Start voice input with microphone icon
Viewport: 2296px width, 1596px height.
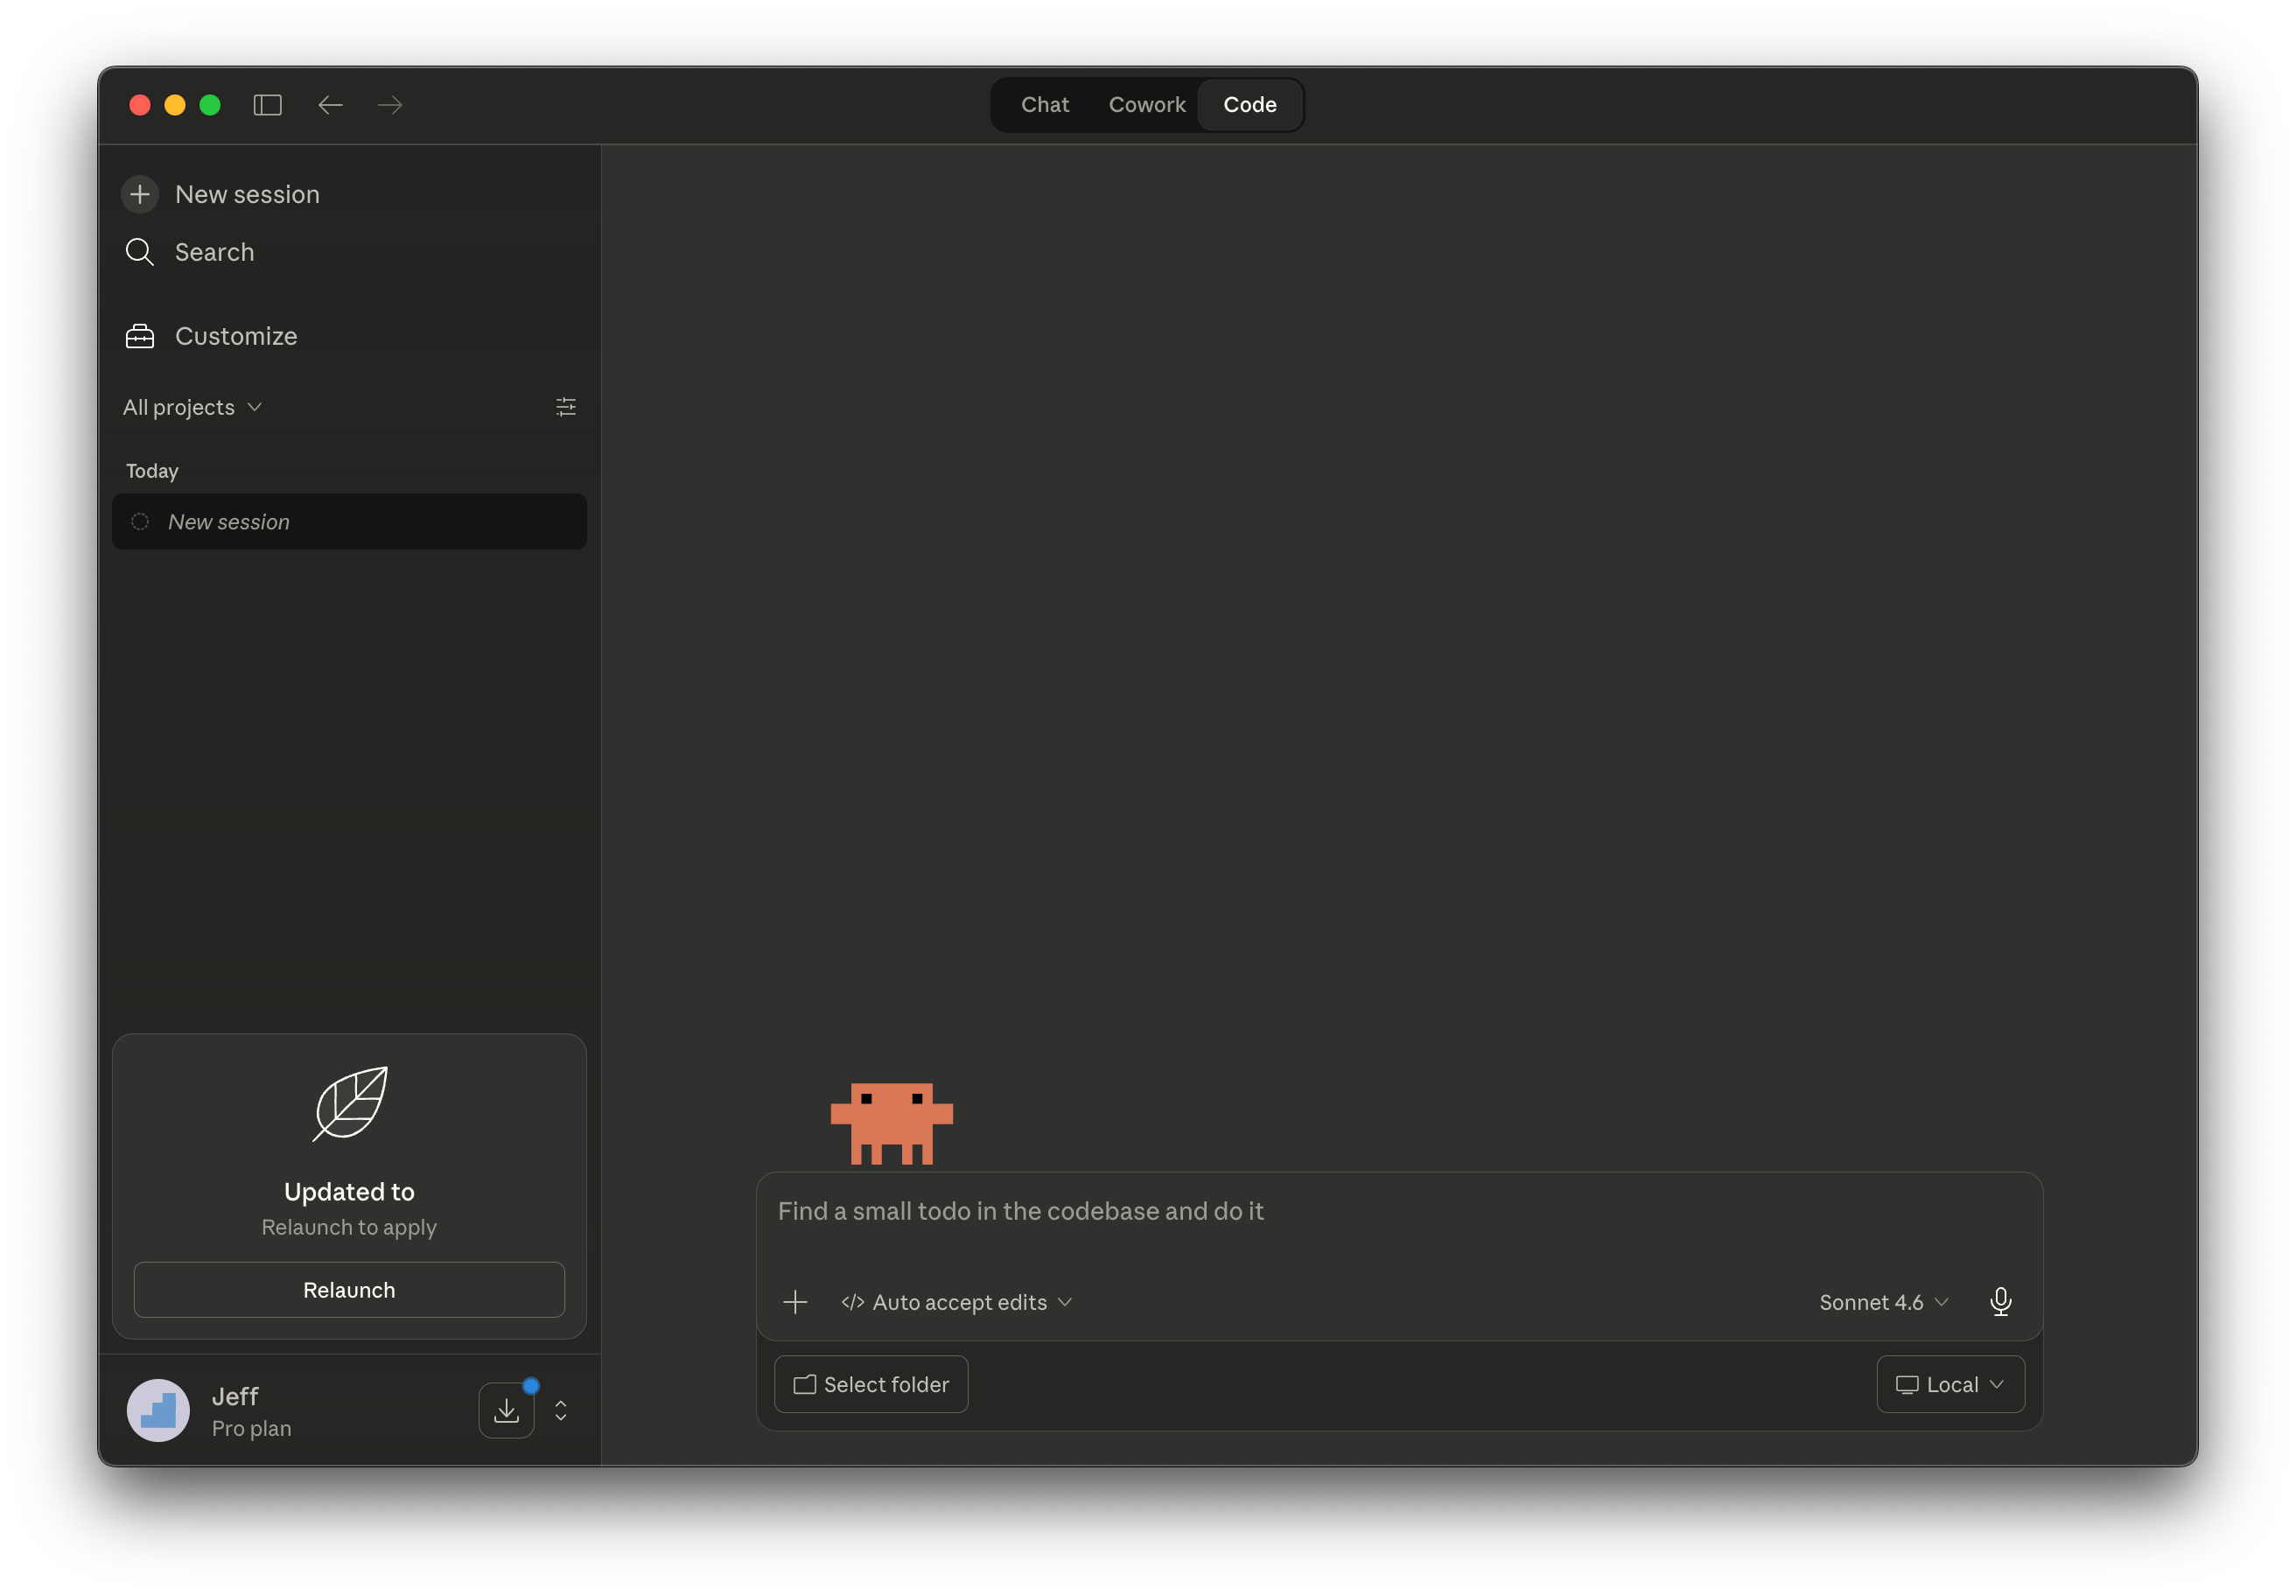[2000, 1302]
